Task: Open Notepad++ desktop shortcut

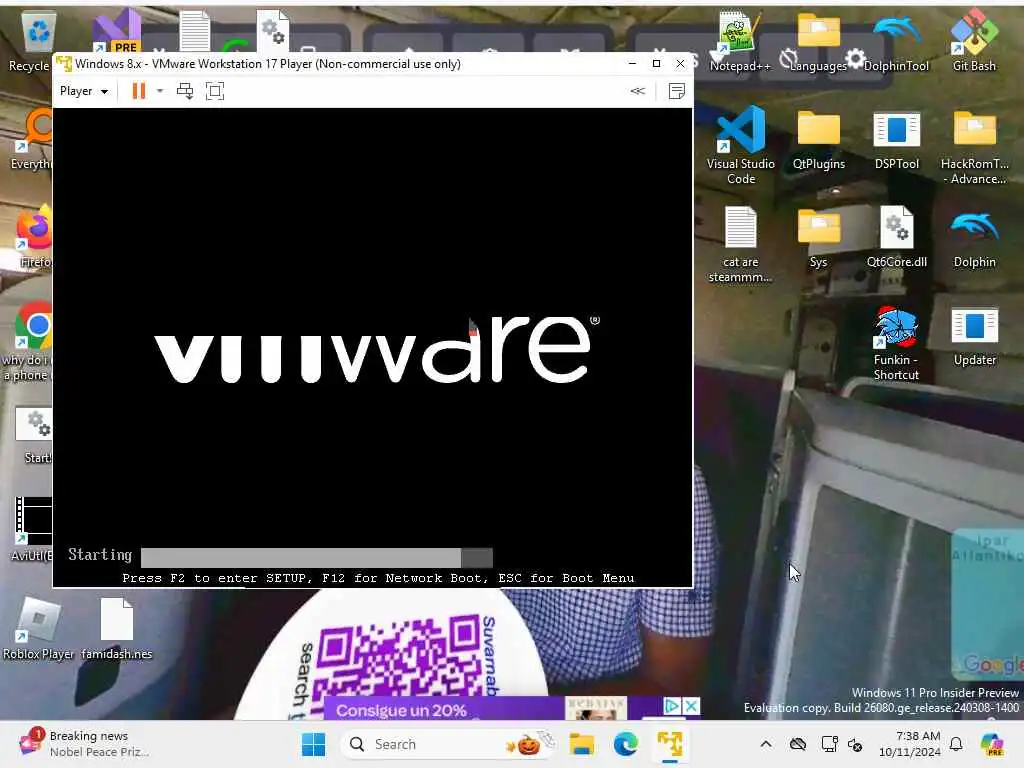Action: 740,40
